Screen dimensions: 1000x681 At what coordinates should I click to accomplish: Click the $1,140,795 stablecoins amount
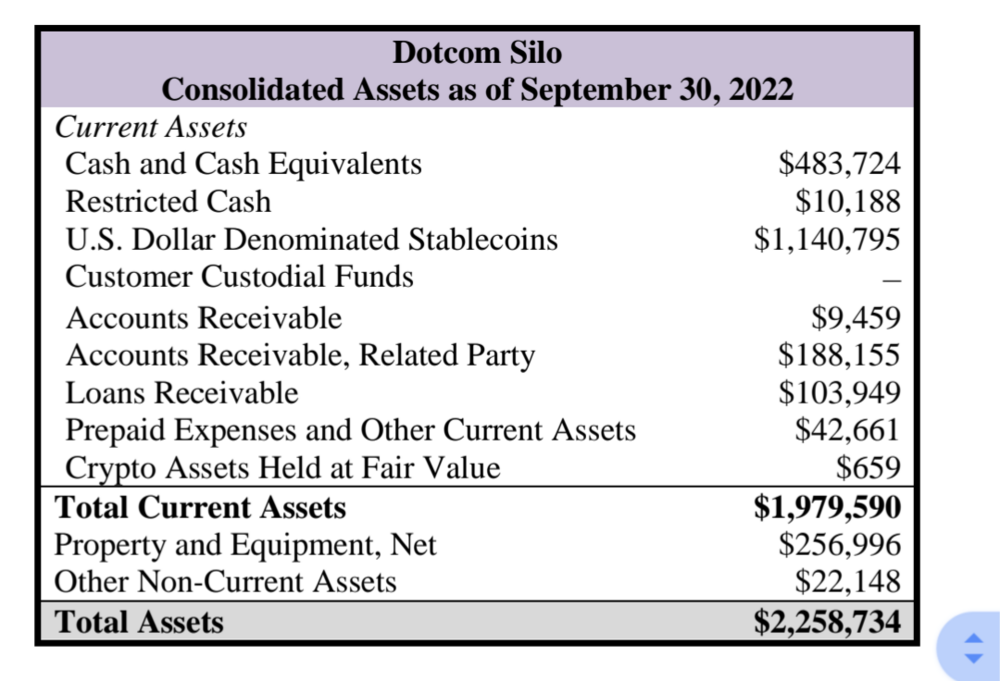(x=827, y=239)
